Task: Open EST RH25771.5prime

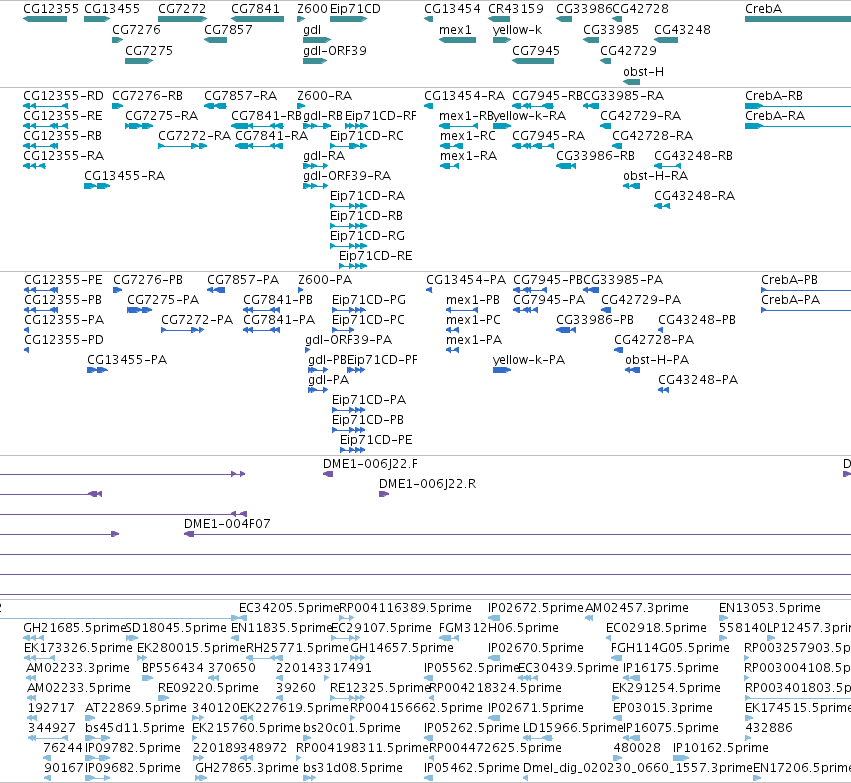Action: pos(297,648)
